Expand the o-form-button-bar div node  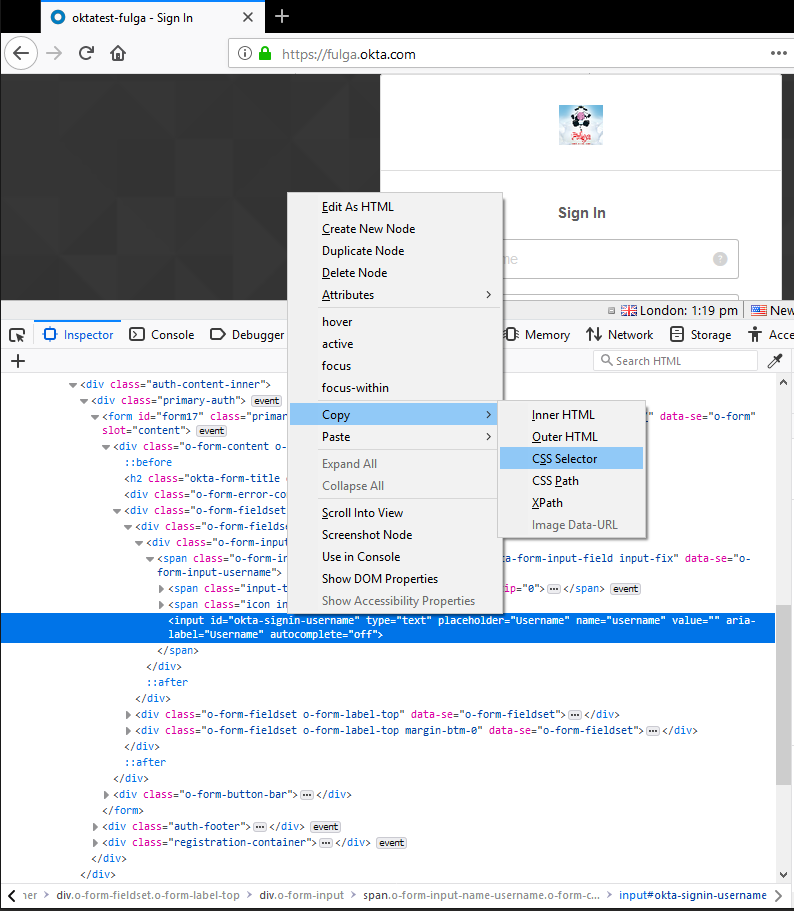coord(106,795)
